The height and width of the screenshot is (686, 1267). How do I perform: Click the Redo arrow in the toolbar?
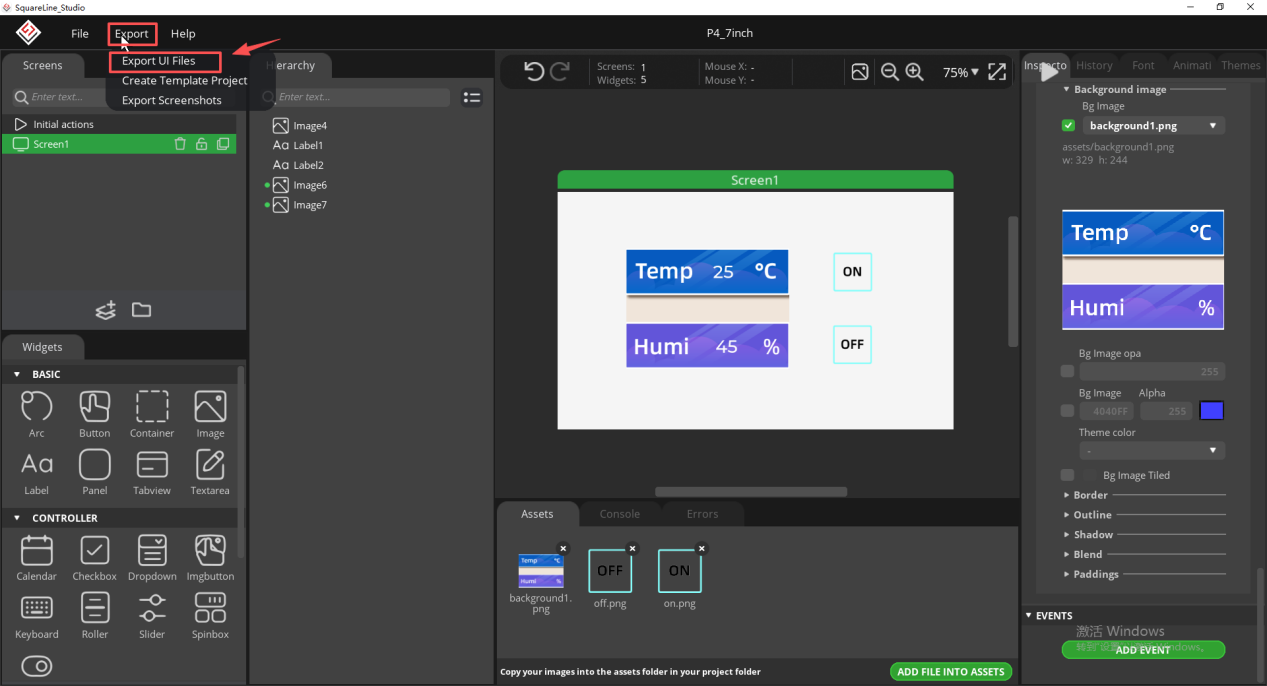(560, 71)
